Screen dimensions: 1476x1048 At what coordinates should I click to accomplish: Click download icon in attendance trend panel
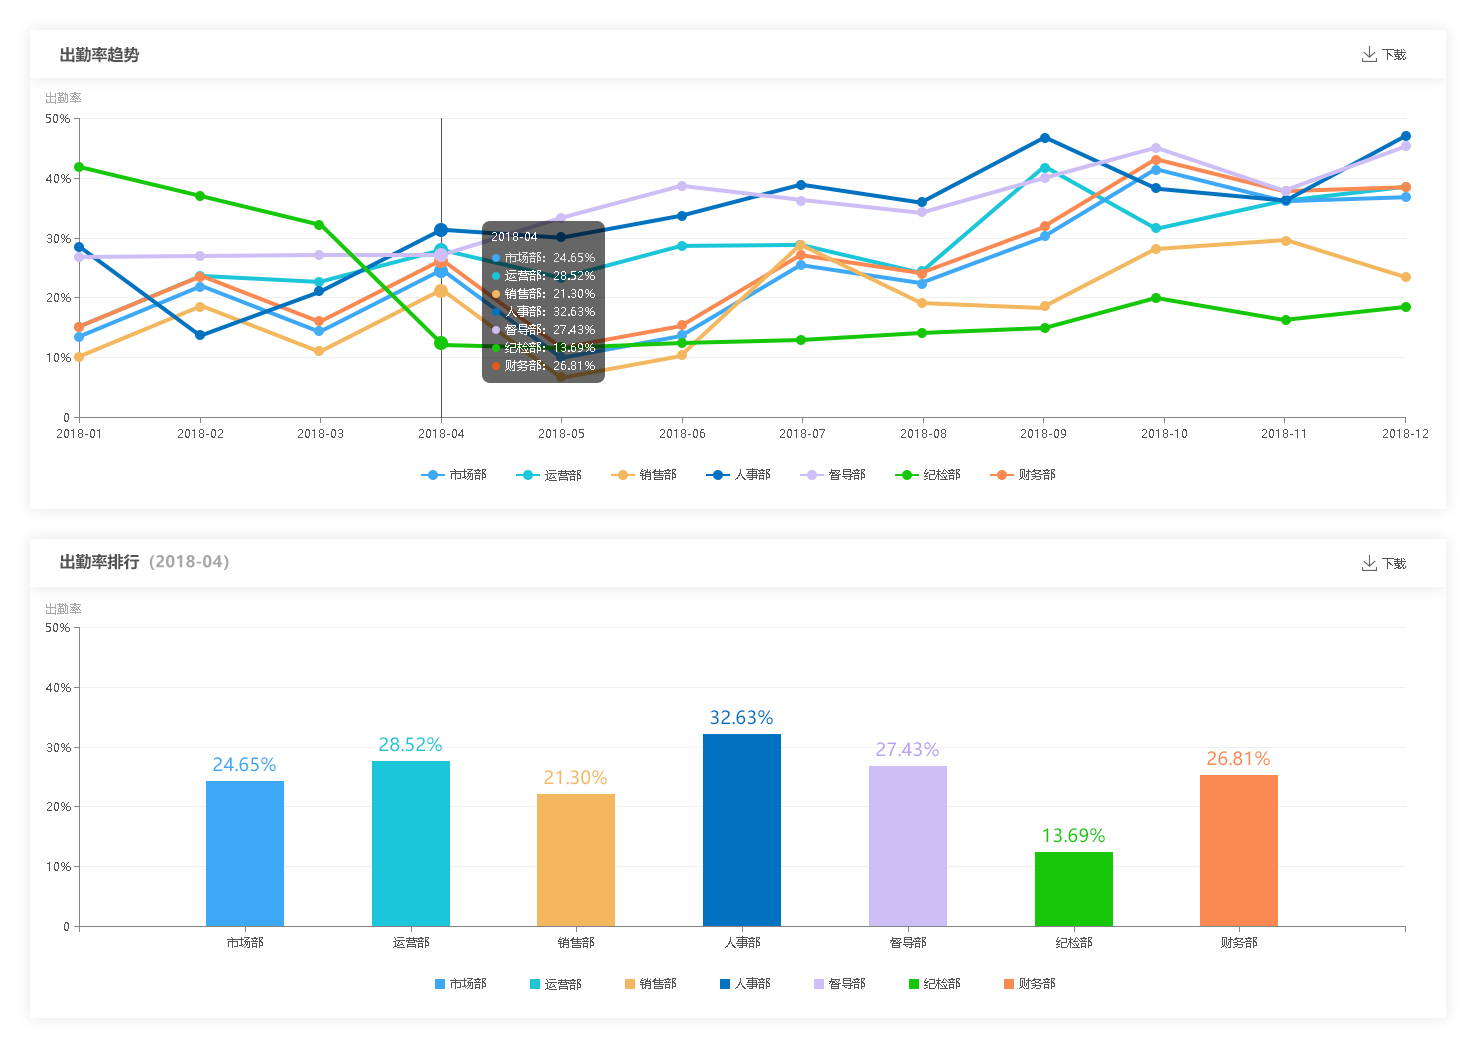(1368, 54)
